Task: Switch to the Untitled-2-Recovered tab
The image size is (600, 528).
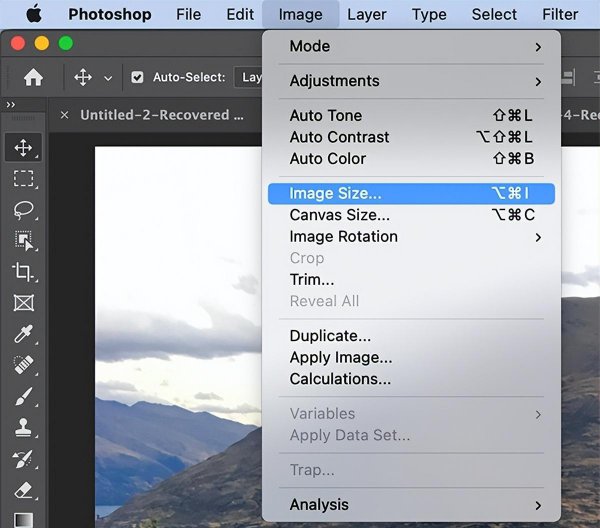Action: coord(161,115)
